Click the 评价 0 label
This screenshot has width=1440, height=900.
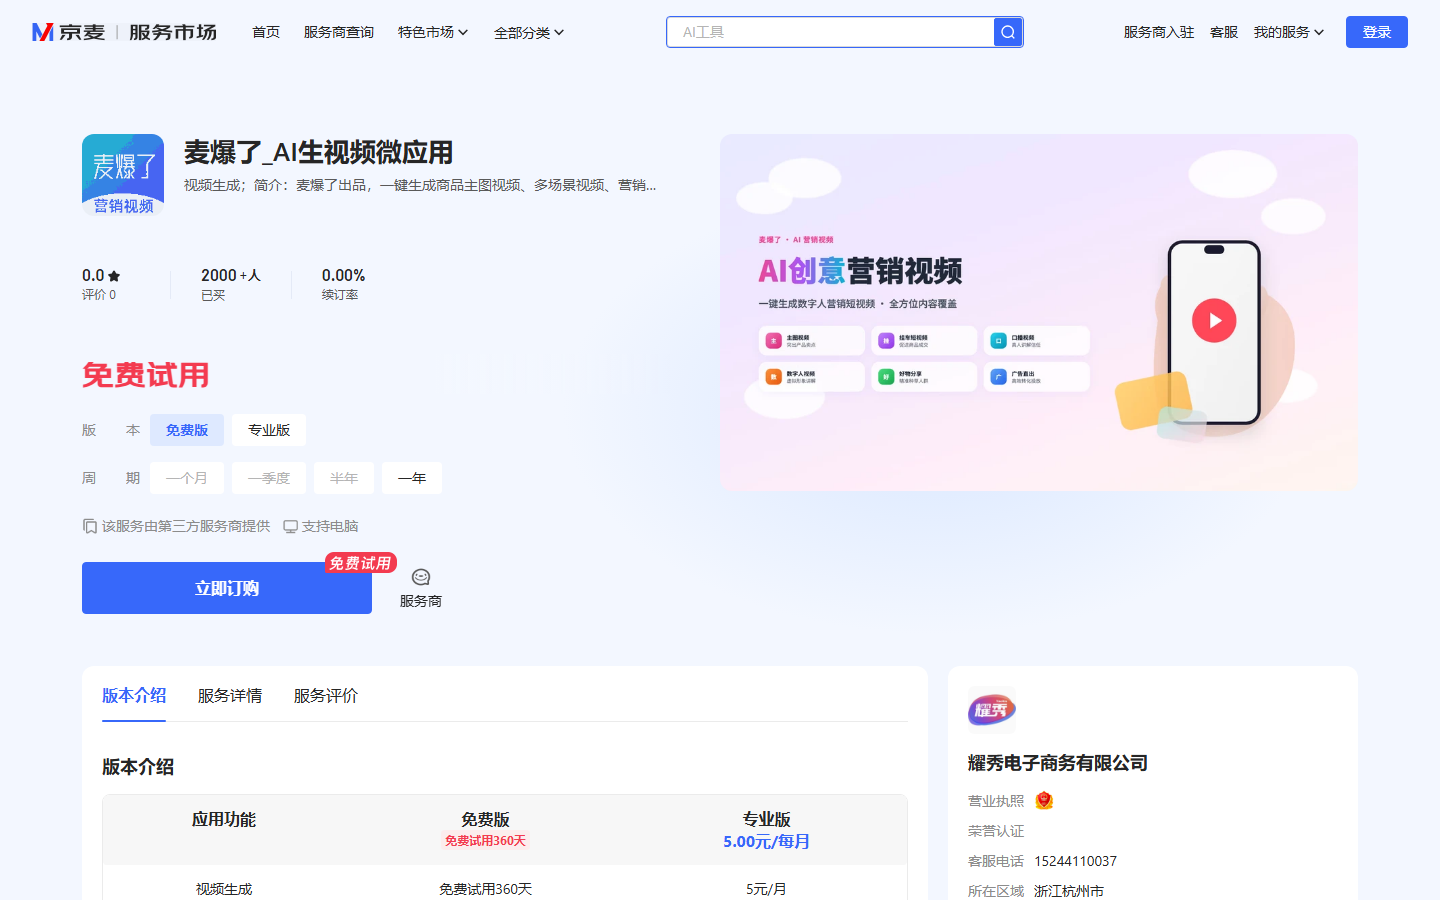pos(99,295)
